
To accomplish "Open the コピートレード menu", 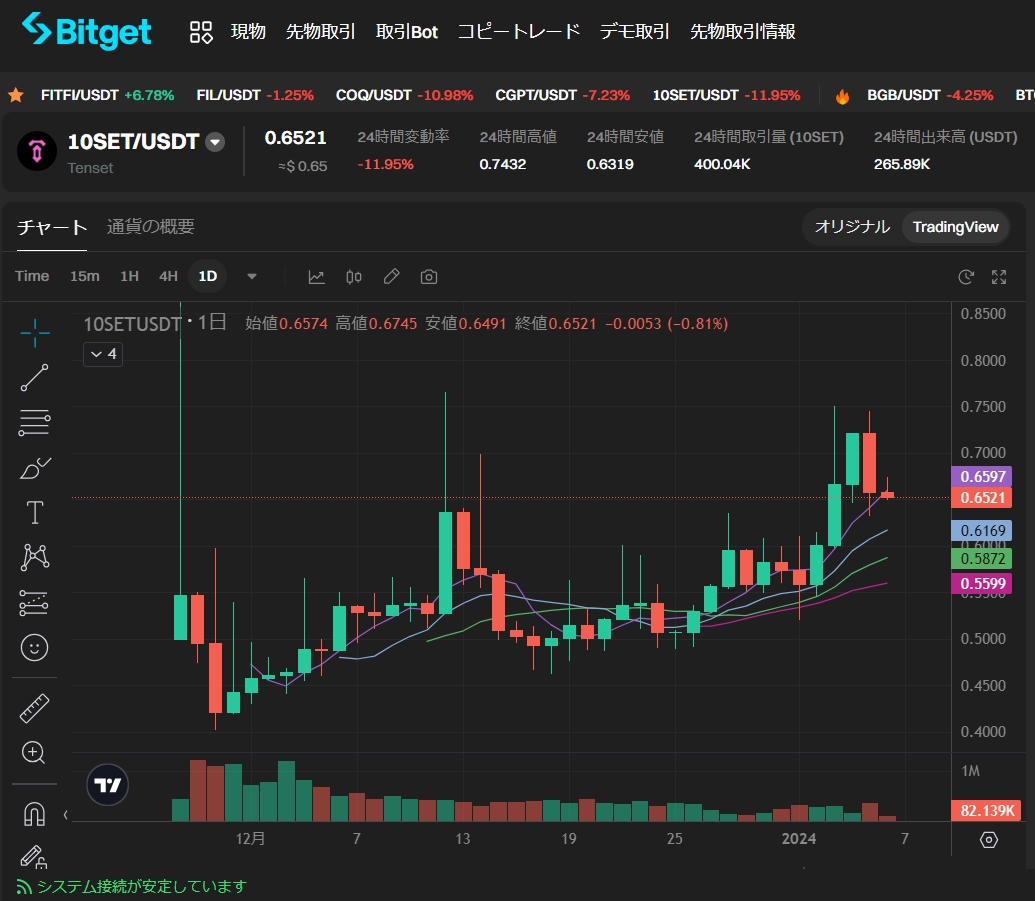I will pos(518,32).
